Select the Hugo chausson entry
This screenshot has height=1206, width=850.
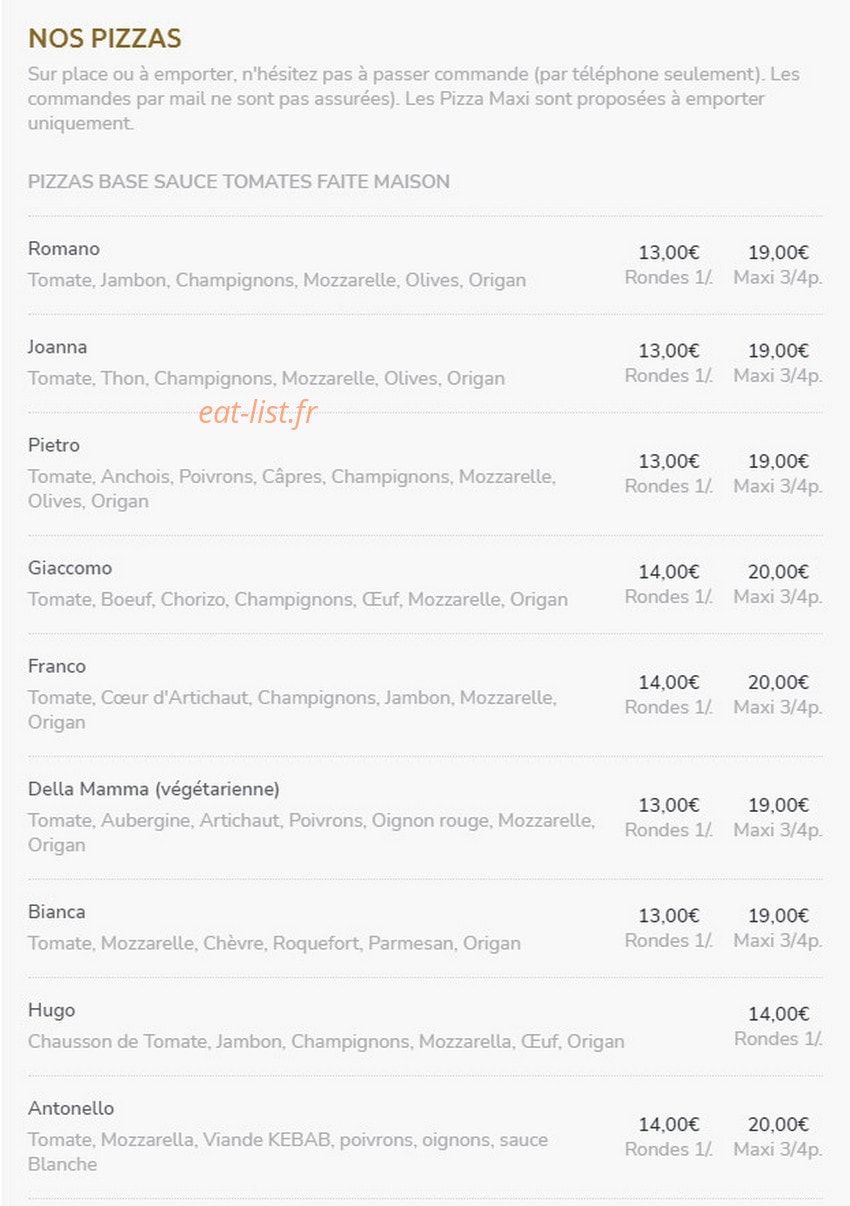(x=52, y=1010)
